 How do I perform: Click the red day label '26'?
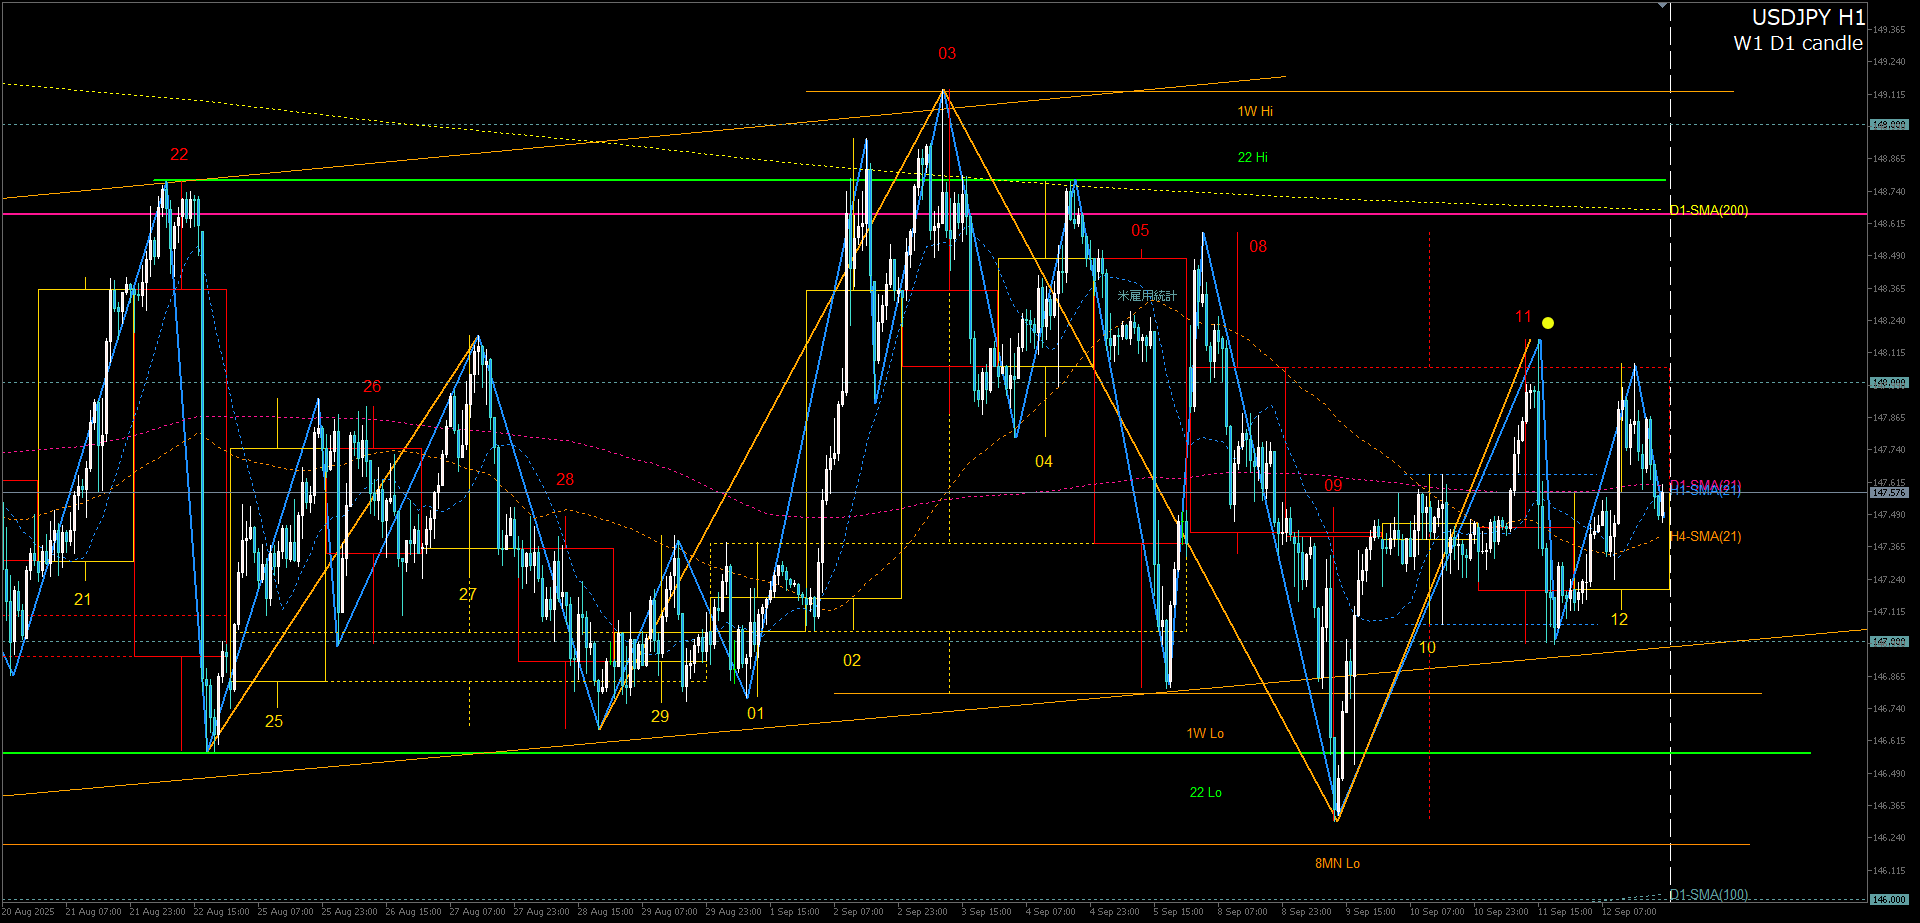coord(372,386)
